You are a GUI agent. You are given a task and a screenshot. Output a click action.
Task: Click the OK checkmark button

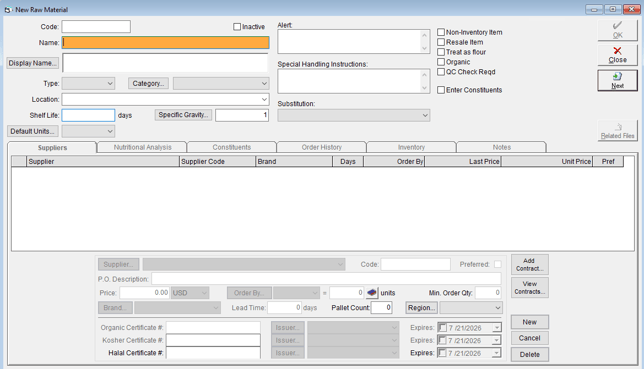click(617, 30)
